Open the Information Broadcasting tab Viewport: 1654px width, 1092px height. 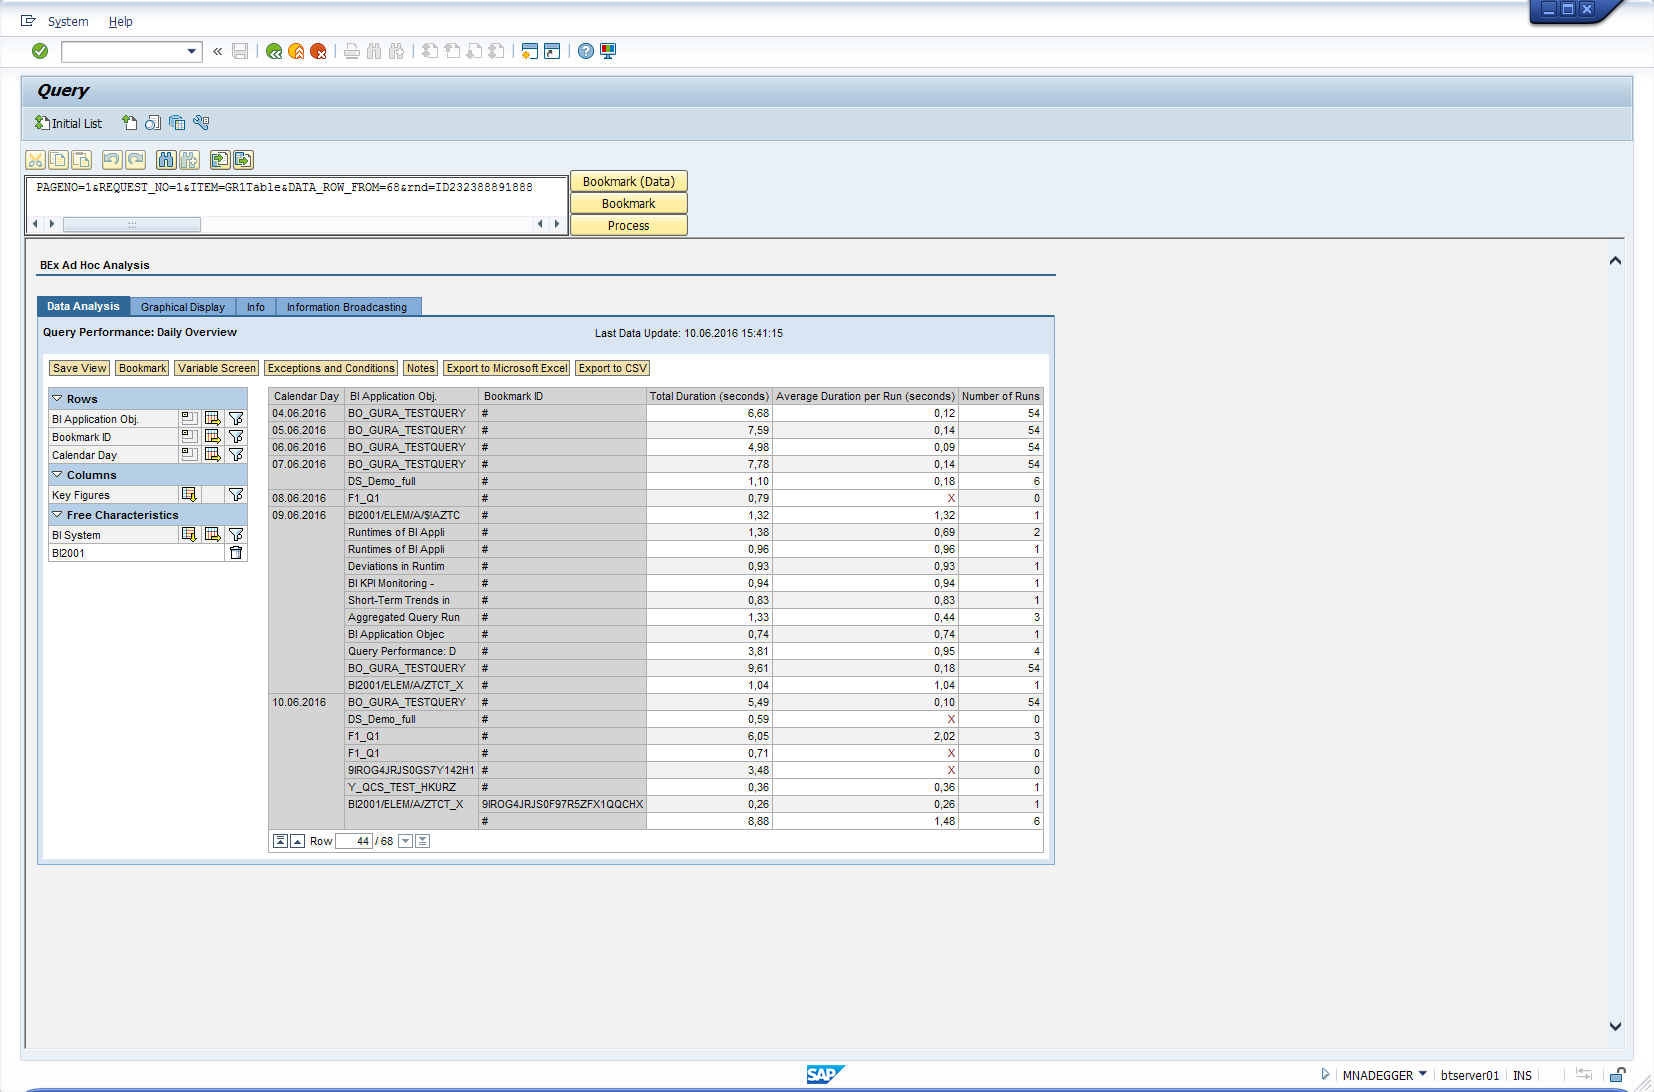point(346,307)
